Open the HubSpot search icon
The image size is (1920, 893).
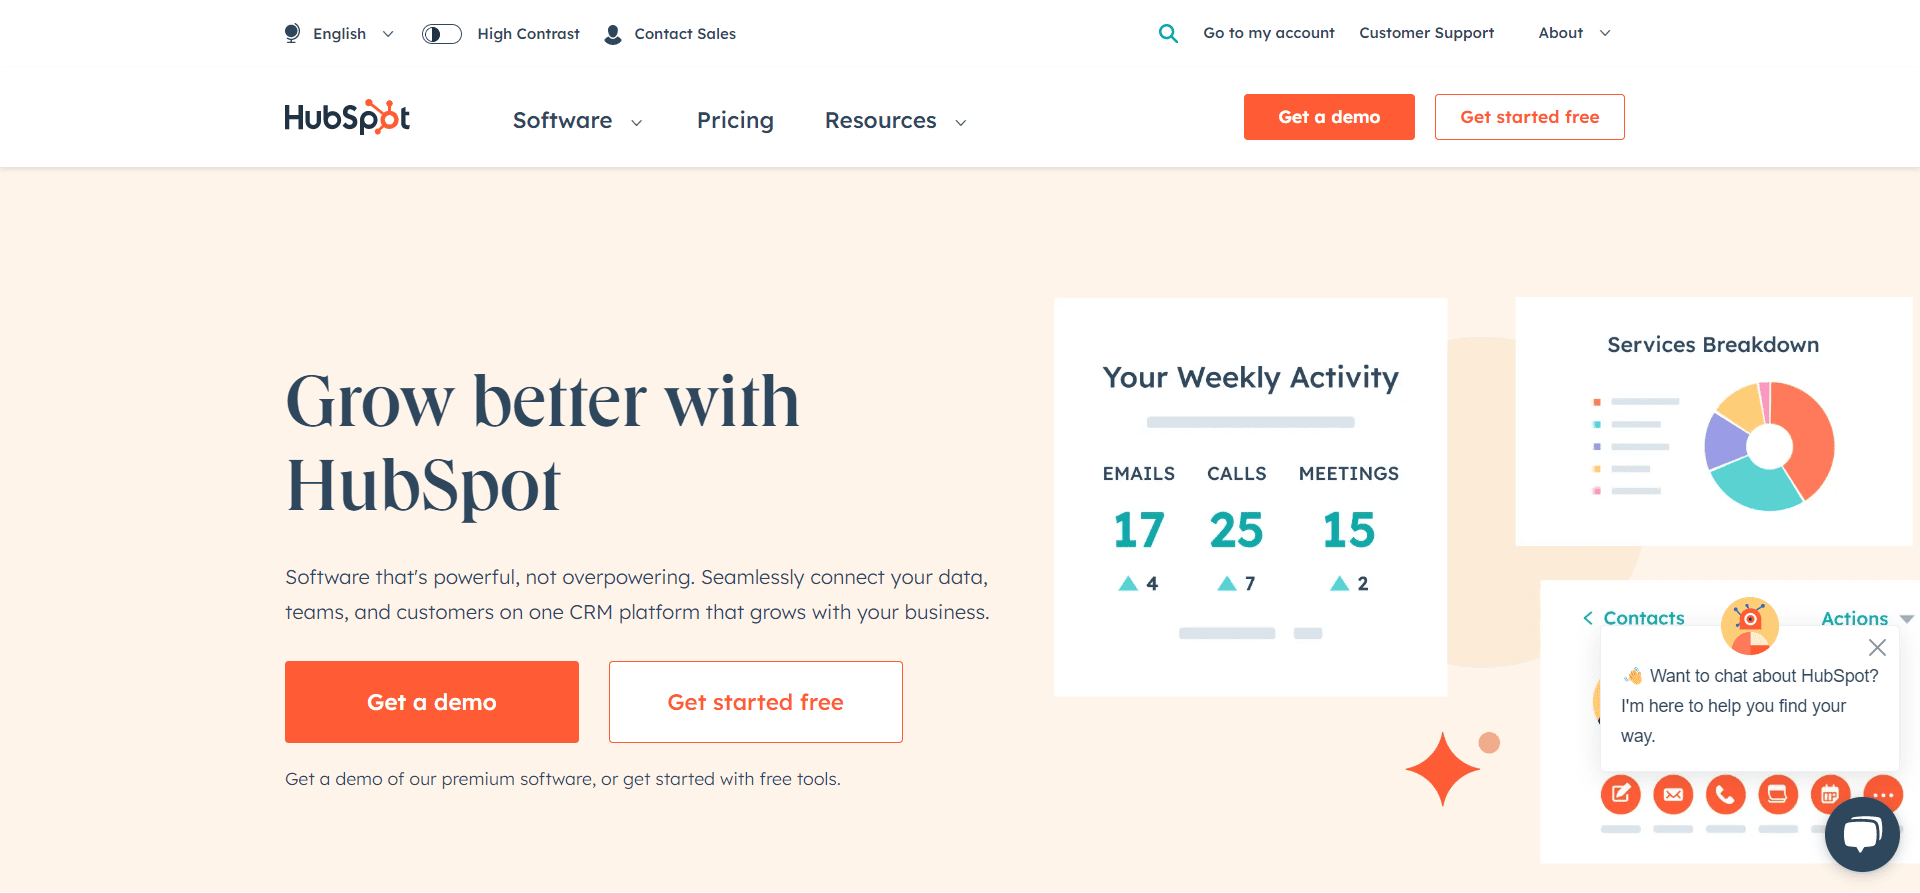point(1168,33)
